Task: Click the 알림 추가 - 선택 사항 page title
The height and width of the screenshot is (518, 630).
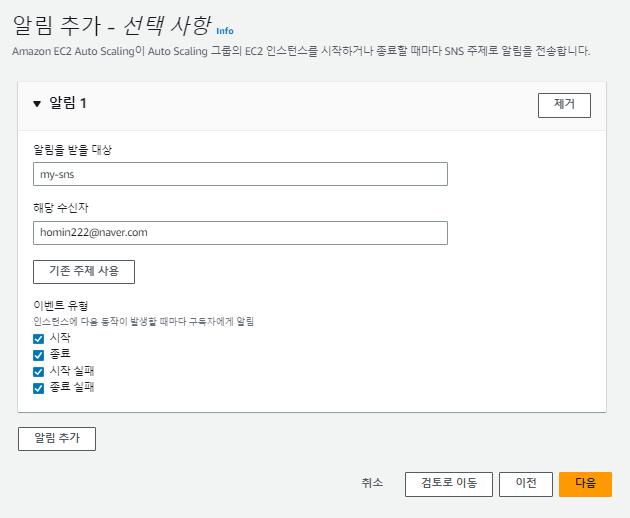Action: 112,26
